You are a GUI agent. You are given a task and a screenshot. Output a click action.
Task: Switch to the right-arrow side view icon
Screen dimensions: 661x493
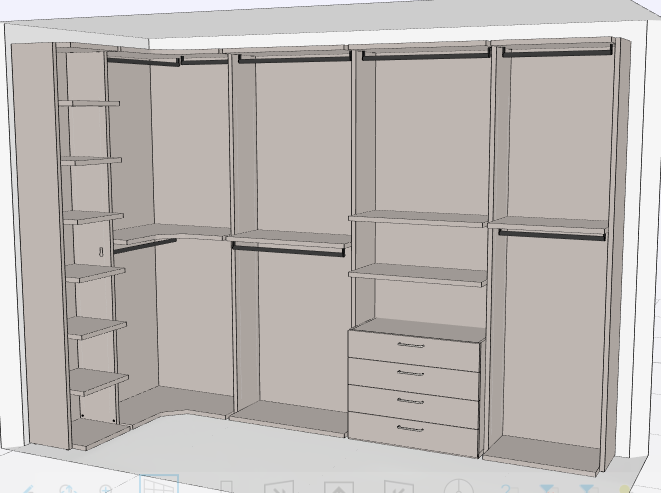[x=279, y=487]
